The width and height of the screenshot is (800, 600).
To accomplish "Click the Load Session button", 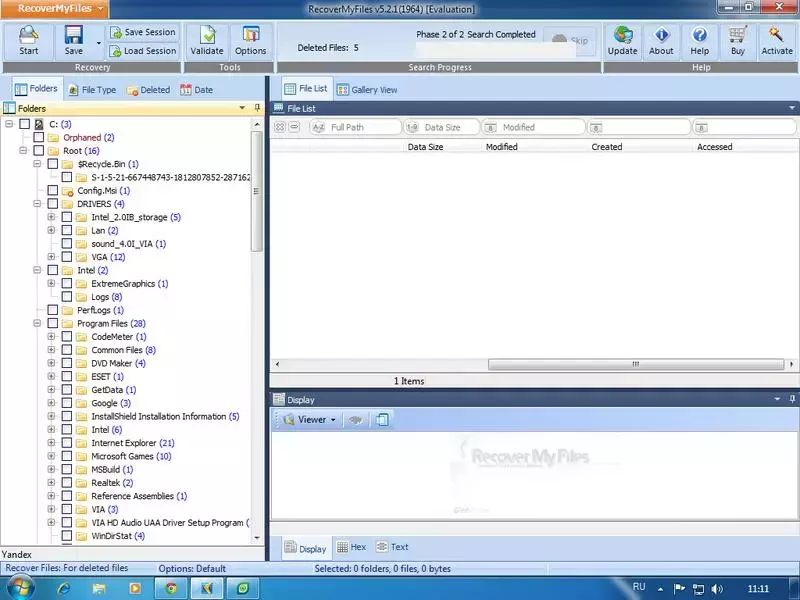I will click(143, 51).
